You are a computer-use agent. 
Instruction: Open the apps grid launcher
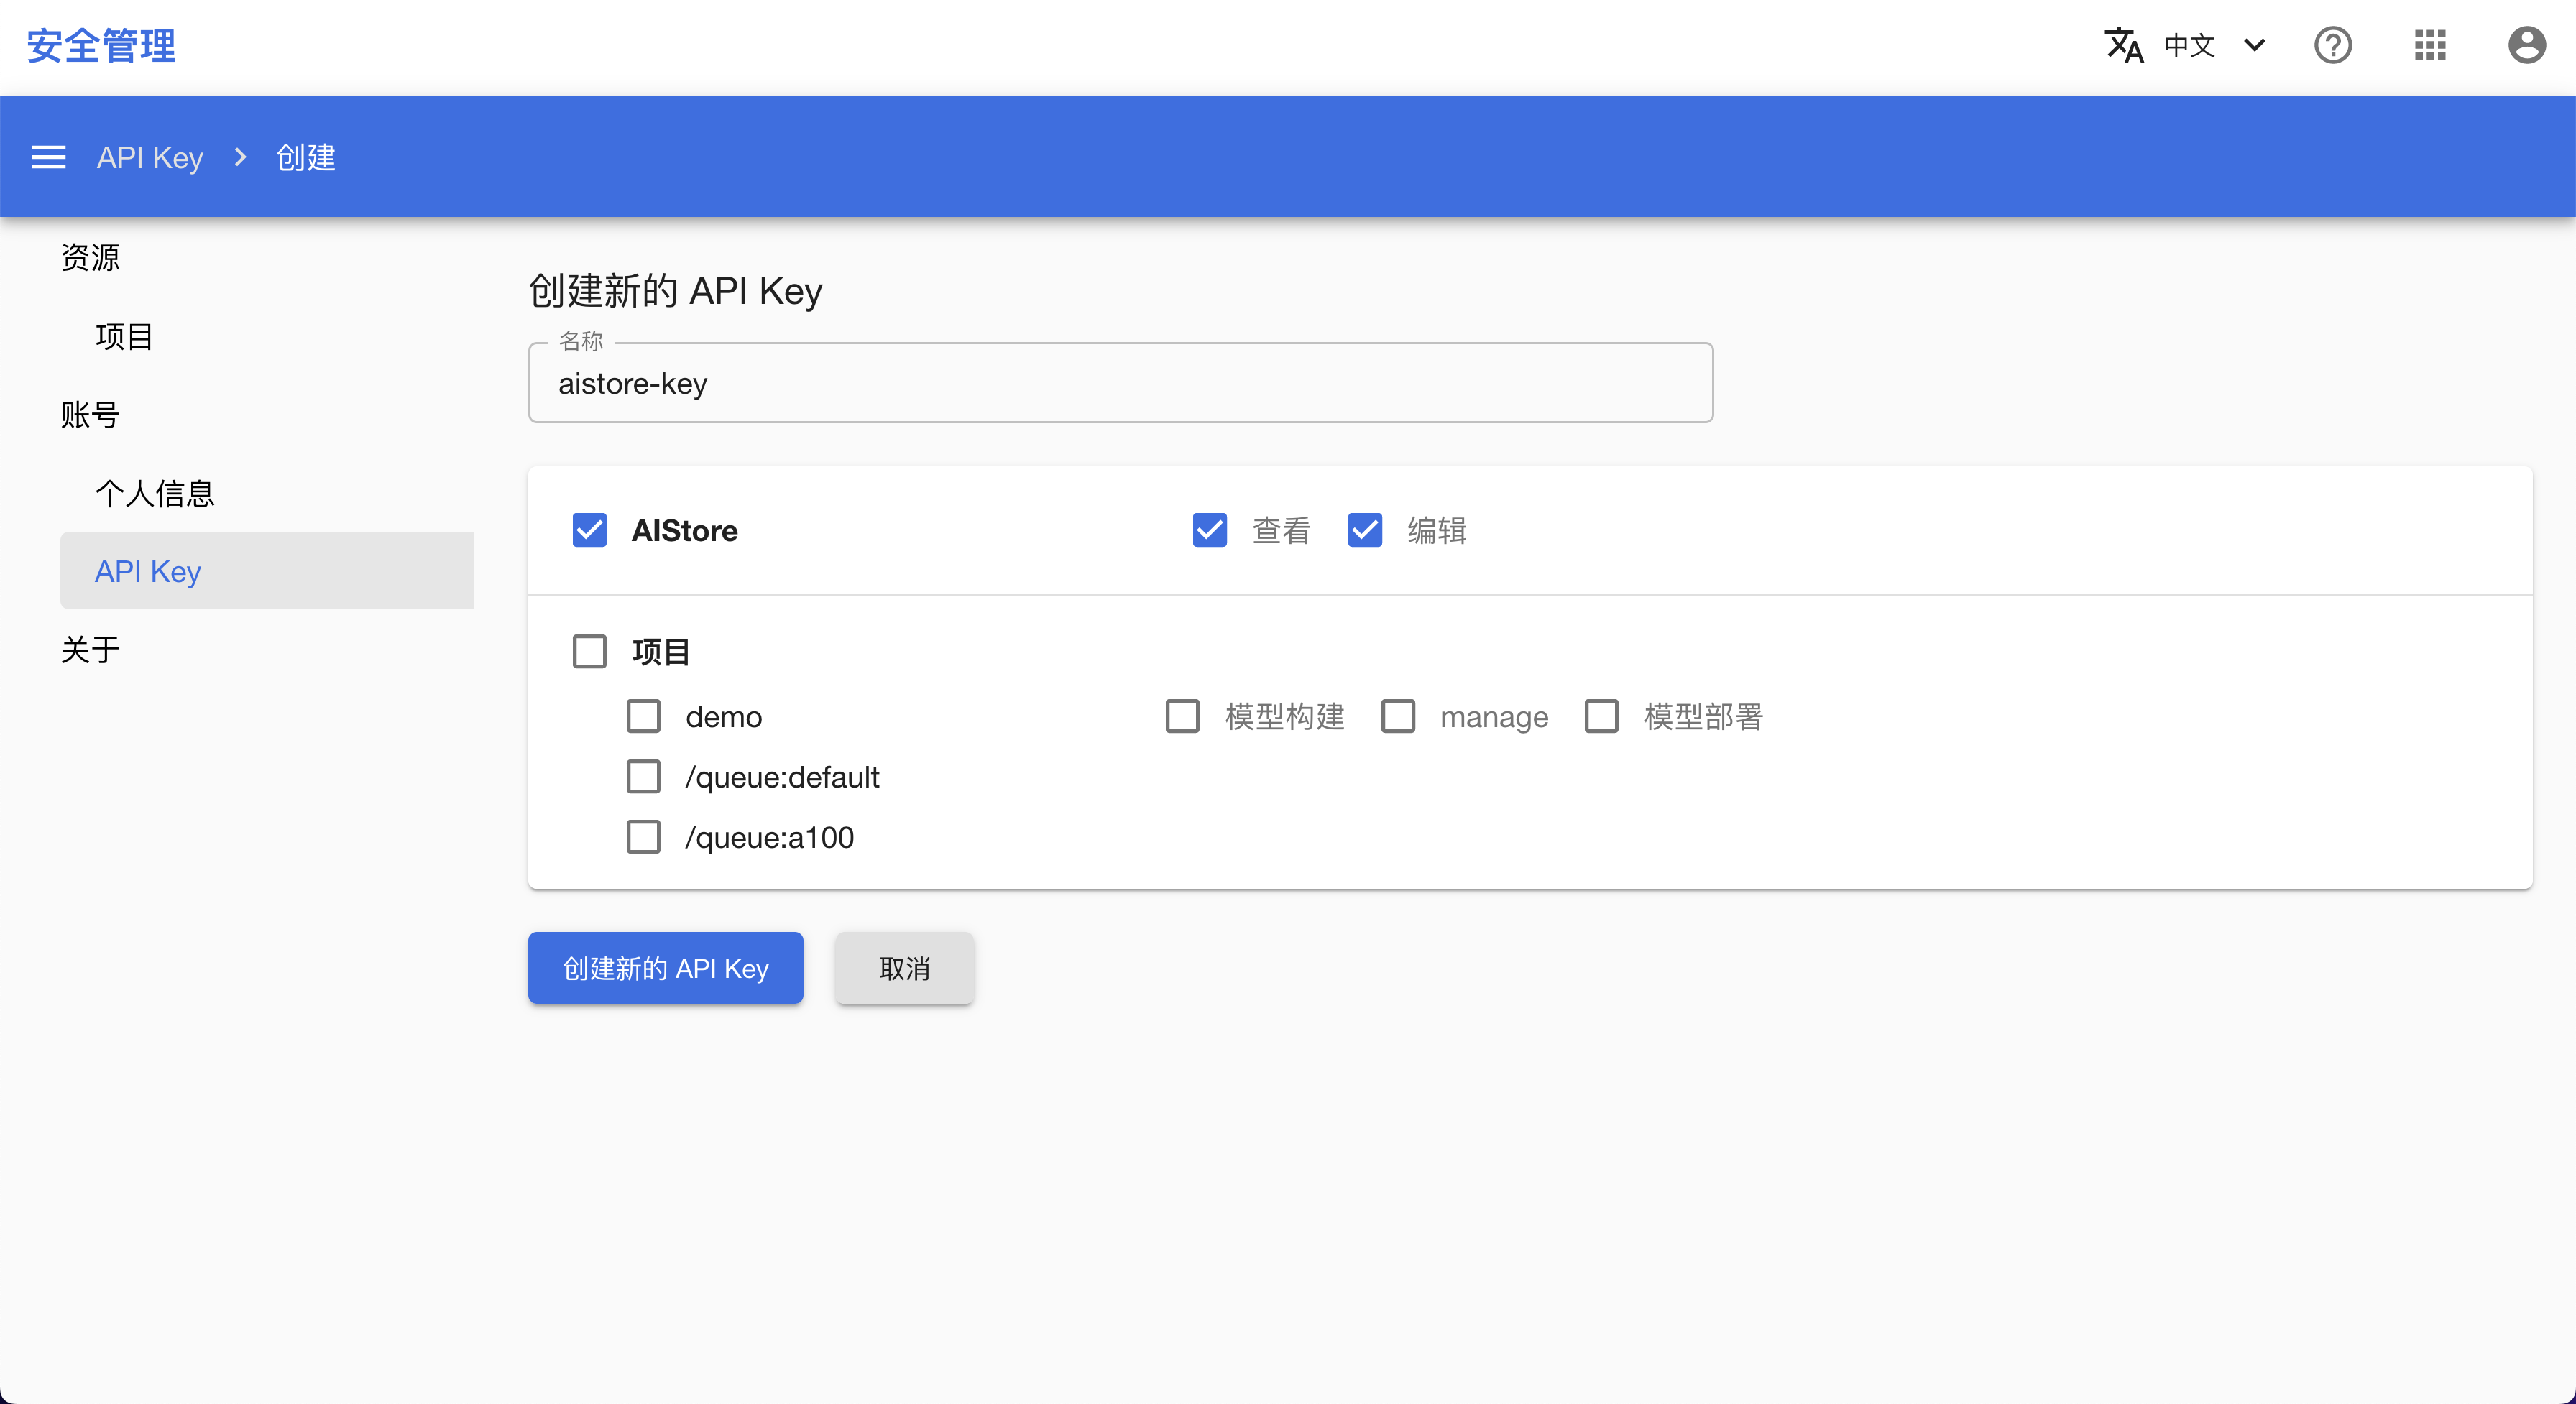[2430, 45]
